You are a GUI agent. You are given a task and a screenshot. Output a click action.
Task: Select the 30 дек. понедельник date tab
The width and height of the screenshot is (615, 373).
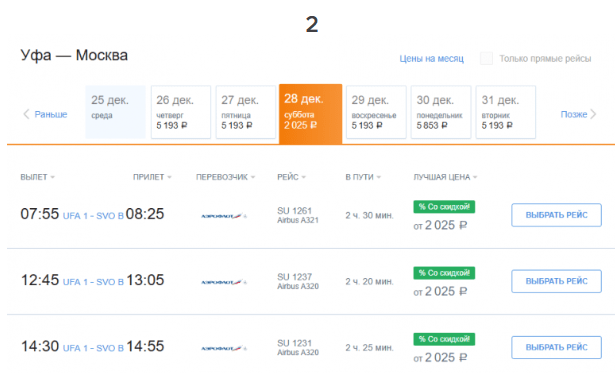click(441, 112)
